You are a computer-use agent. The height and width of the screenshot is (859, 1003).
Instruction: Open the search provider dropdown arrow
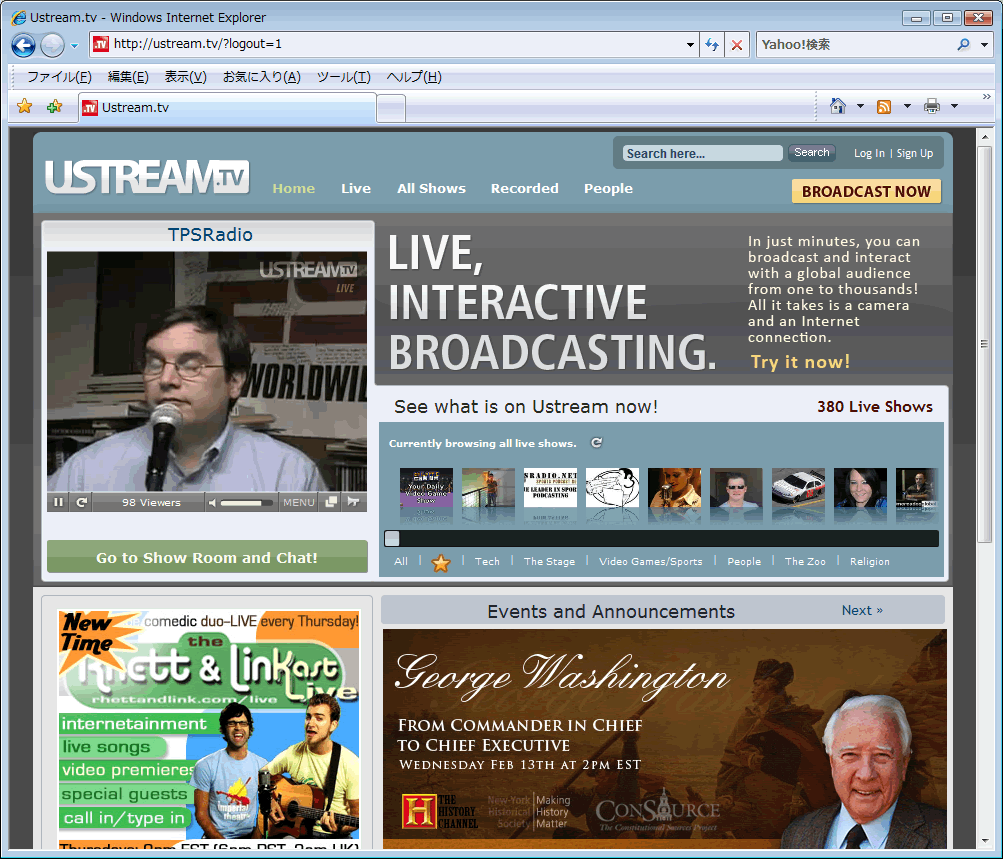(984, 45)
